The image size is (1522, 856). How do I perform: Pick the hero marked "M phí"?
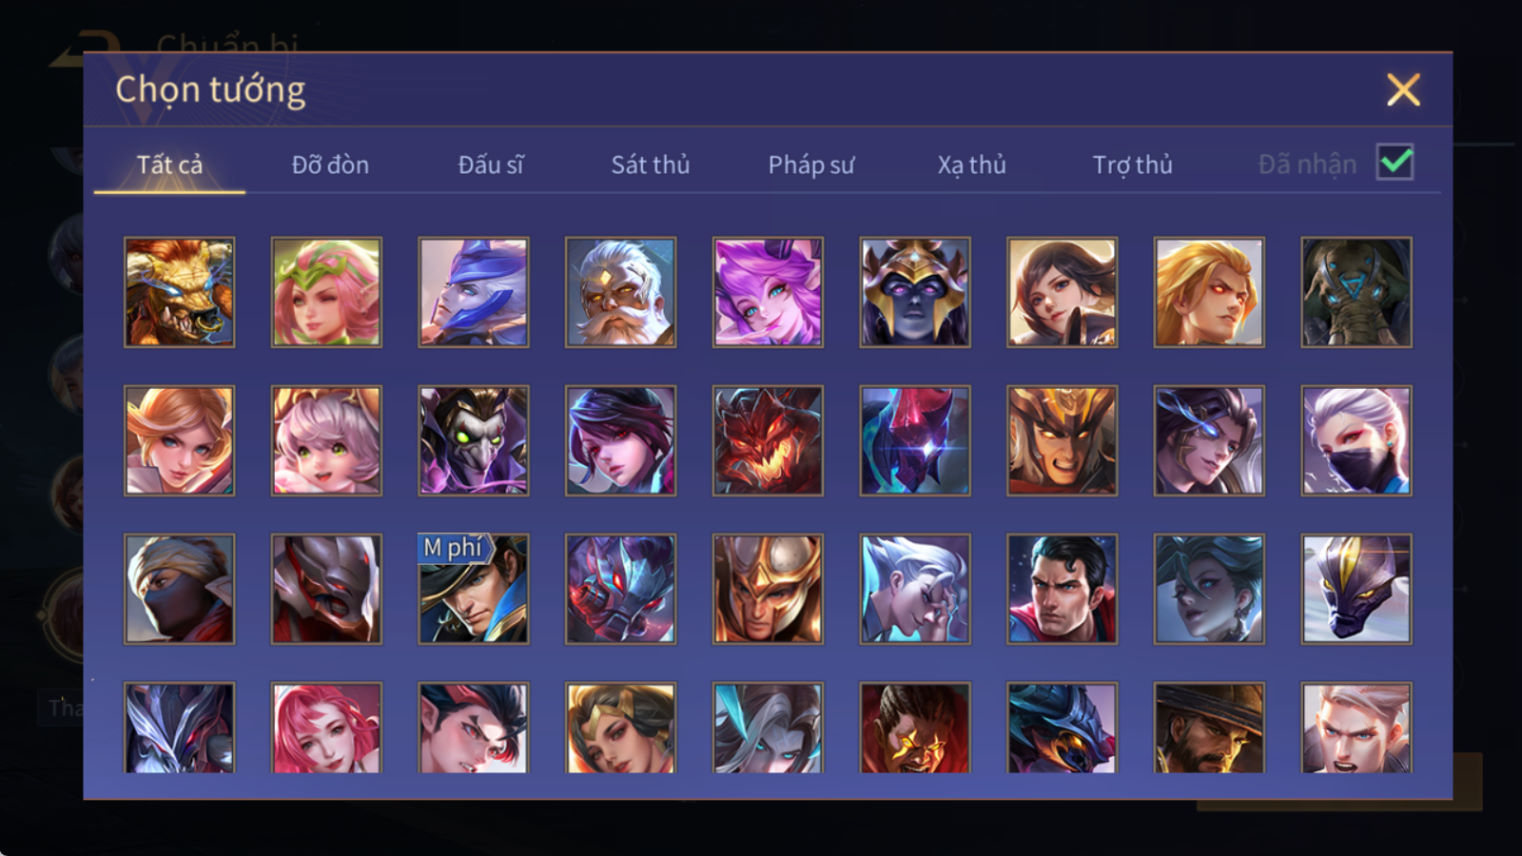[473, 589]
